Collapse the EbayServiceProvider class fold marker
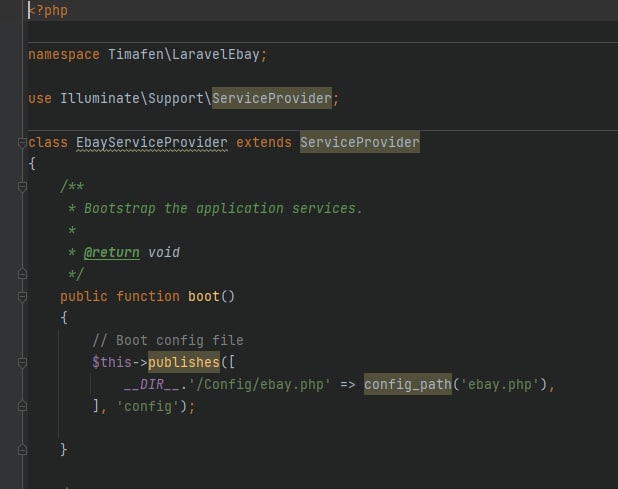The height and width of the screenshot is (489, 618). click(x=22, y=143)
